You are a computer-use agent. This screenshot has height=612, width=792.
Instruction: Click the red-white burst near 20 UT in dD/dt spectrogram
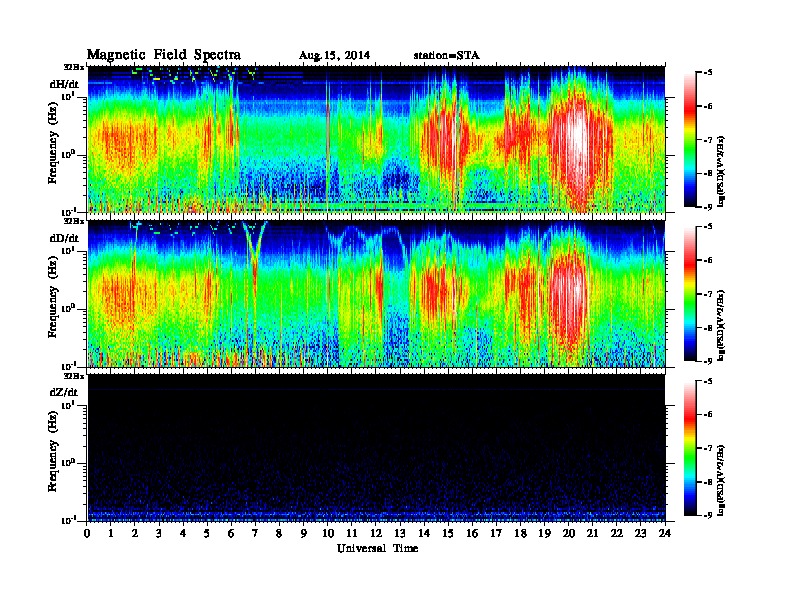(x=570, y=295)
